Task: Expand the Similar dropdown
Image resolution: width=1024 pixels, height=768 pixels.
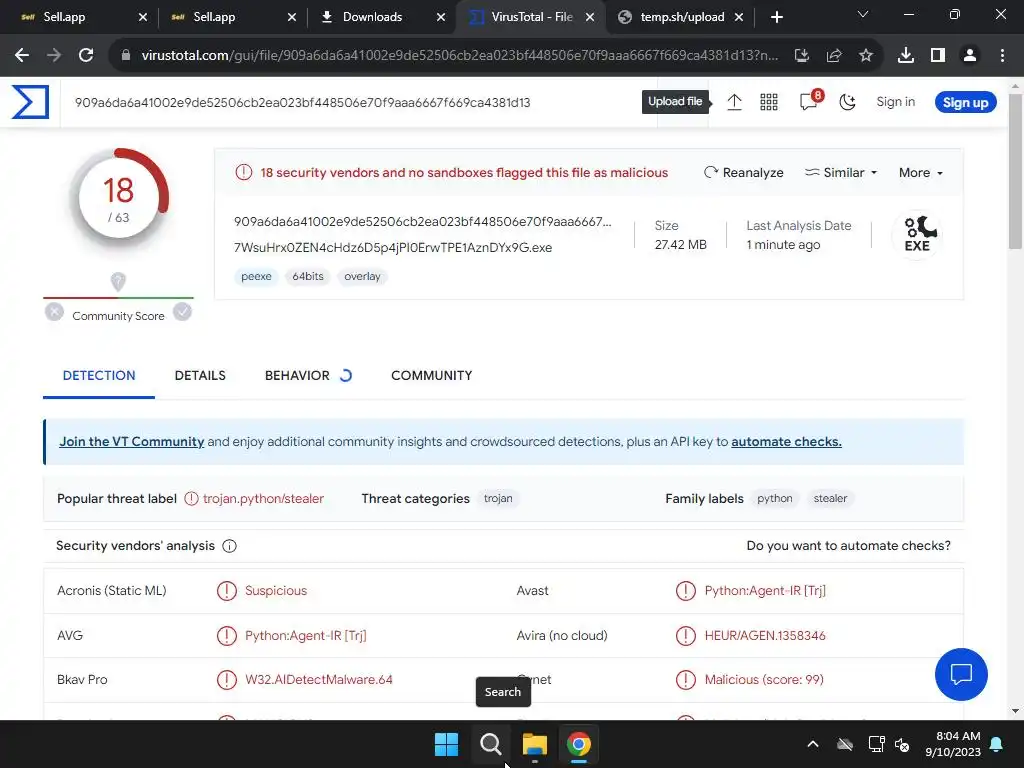Action: point(840,172)
